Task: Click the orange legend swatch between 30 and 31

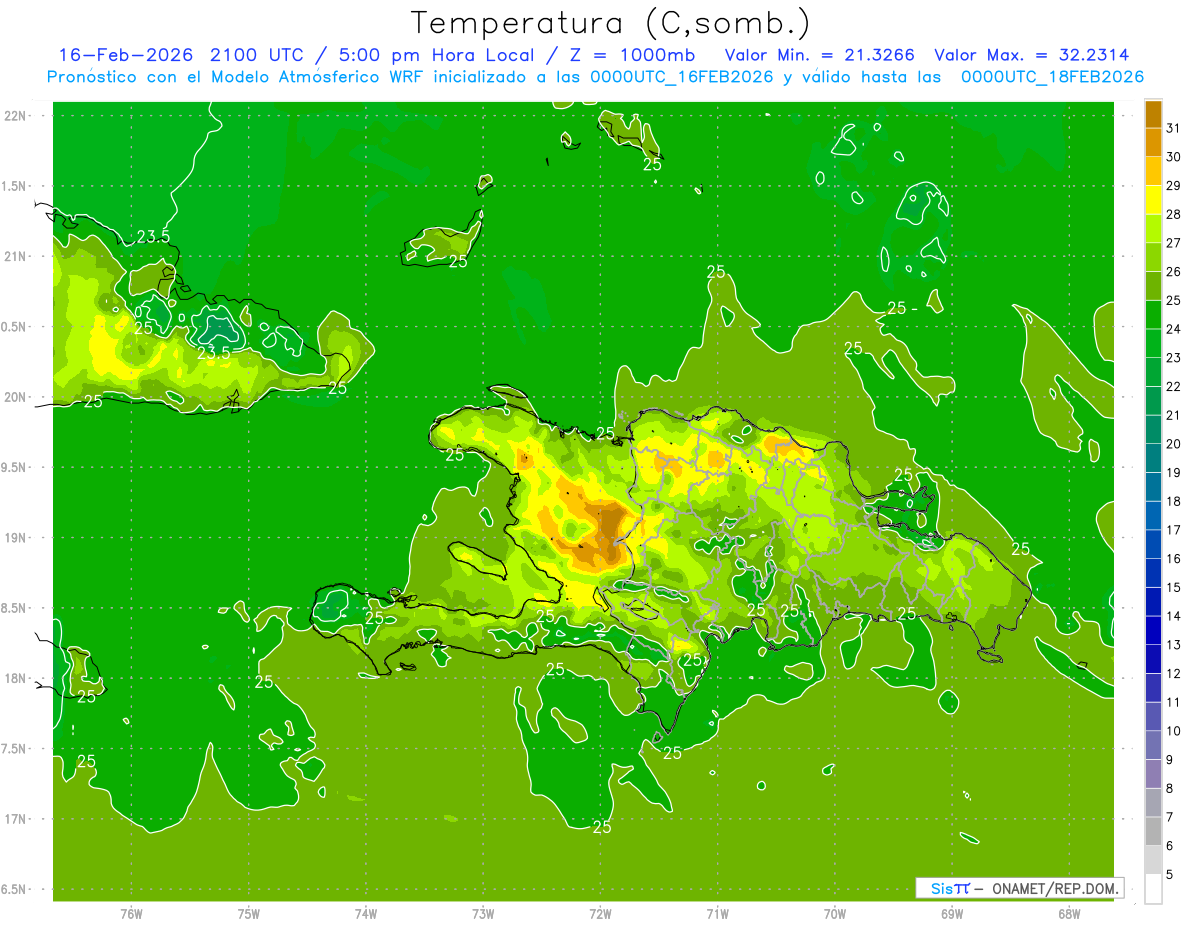Action: (1153, 142)
